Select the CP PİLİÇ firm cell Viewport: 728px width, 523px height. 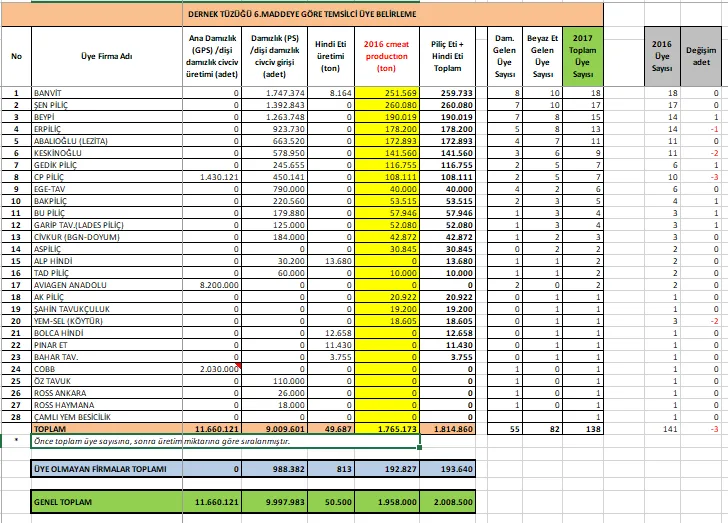[107, 177]
